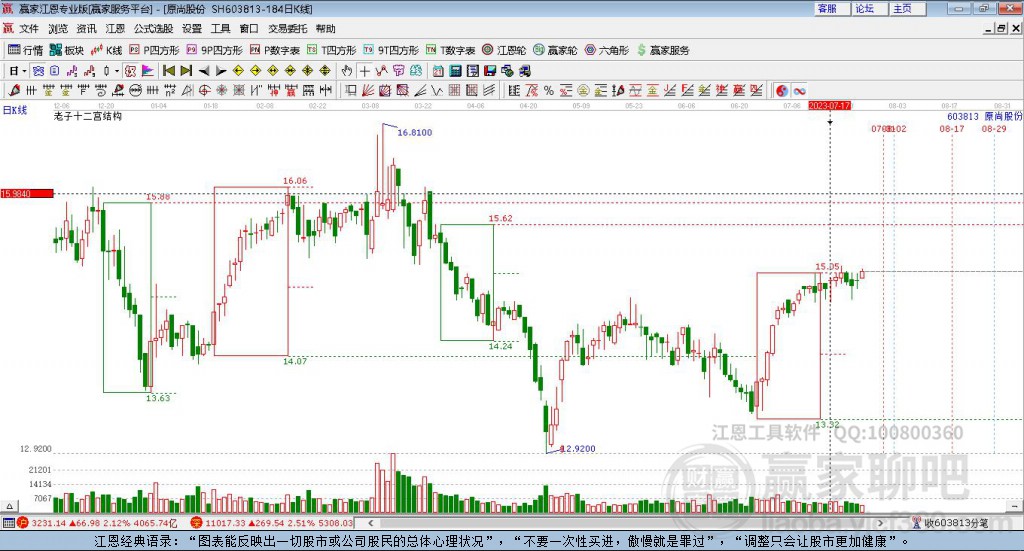Open the 9T四方形 tool
1024x551 pixels.
click(391, 50)
